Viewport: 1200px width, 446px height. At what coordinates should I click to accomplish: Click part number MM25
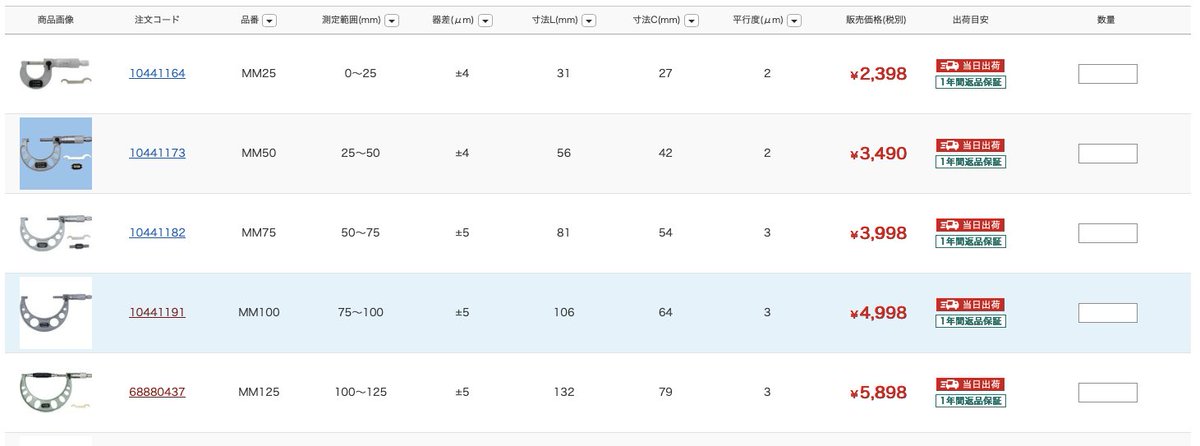(259, 74)
